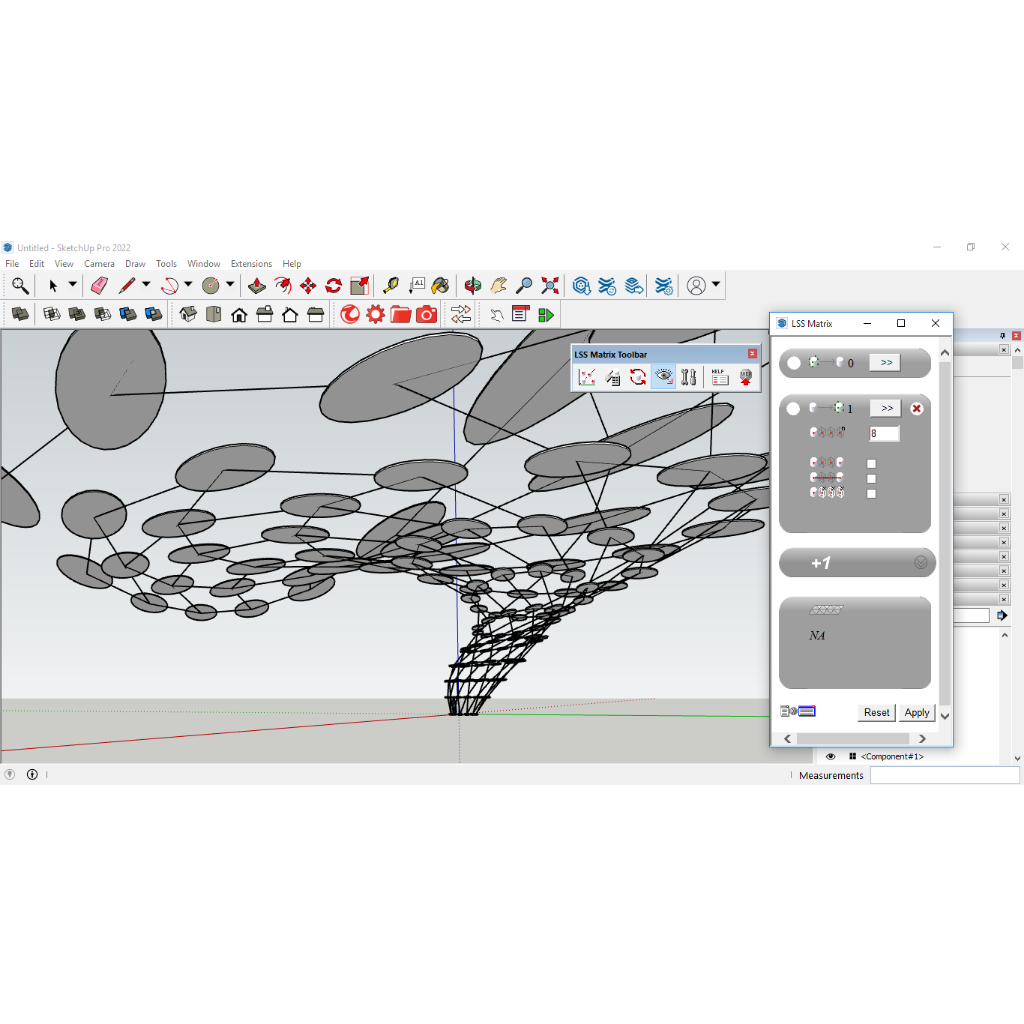This screenshot has width=1024, height=1024.
Task: Click the wrench icon in LSS Matrix Toolbar
Action: [x=688, y=377]
